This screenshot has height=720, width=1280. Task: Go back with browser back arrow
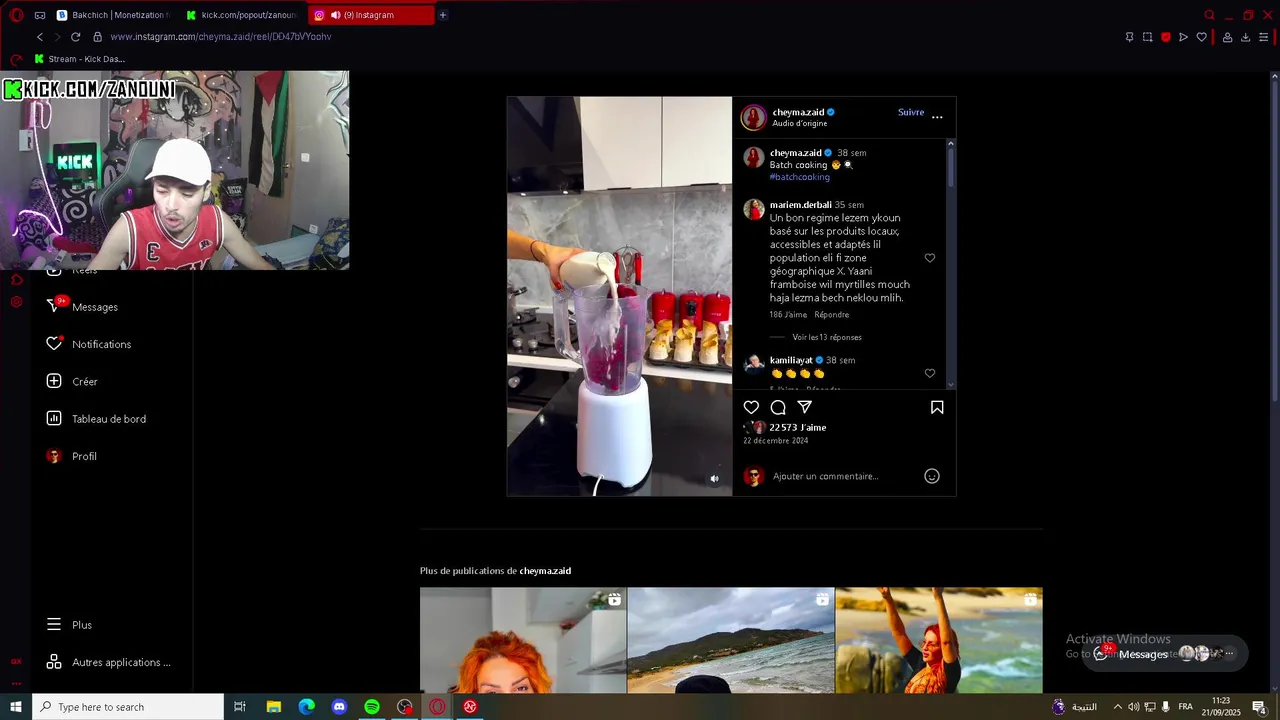(x=40, y=37)
